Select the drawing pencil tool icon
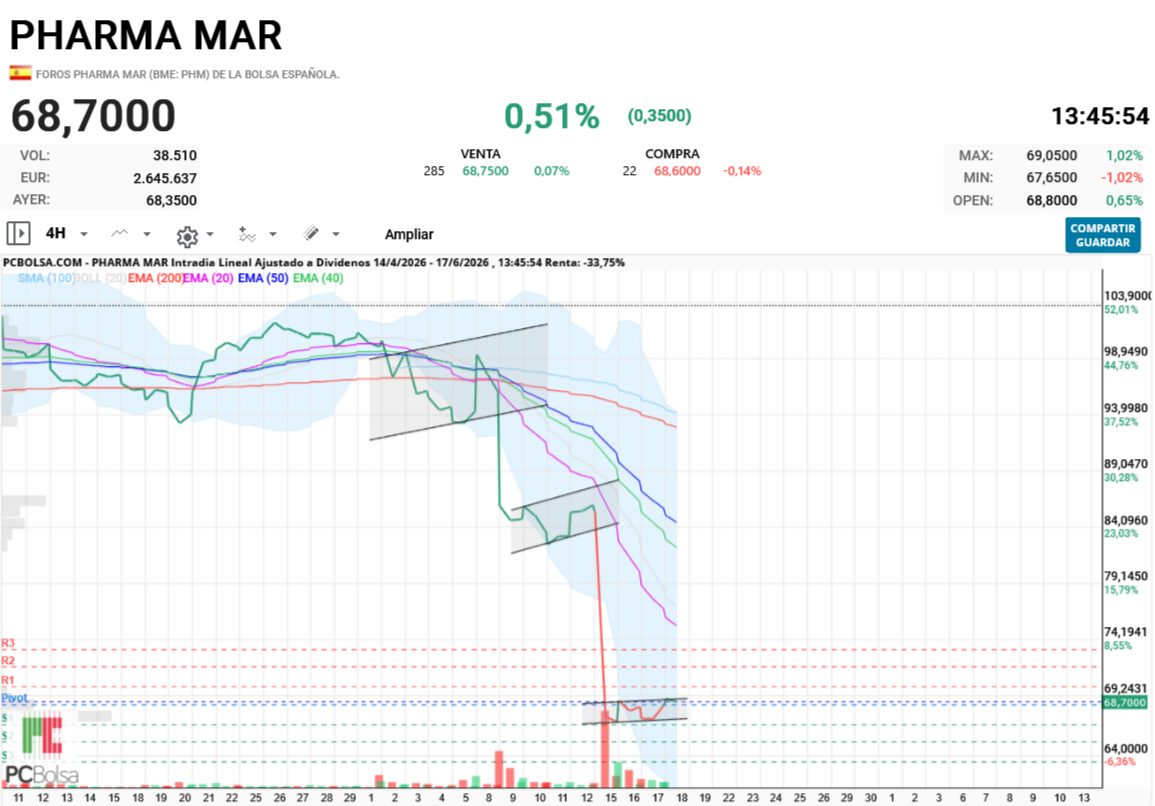This screenshot has height=806, width=1155. coord(312,234)
